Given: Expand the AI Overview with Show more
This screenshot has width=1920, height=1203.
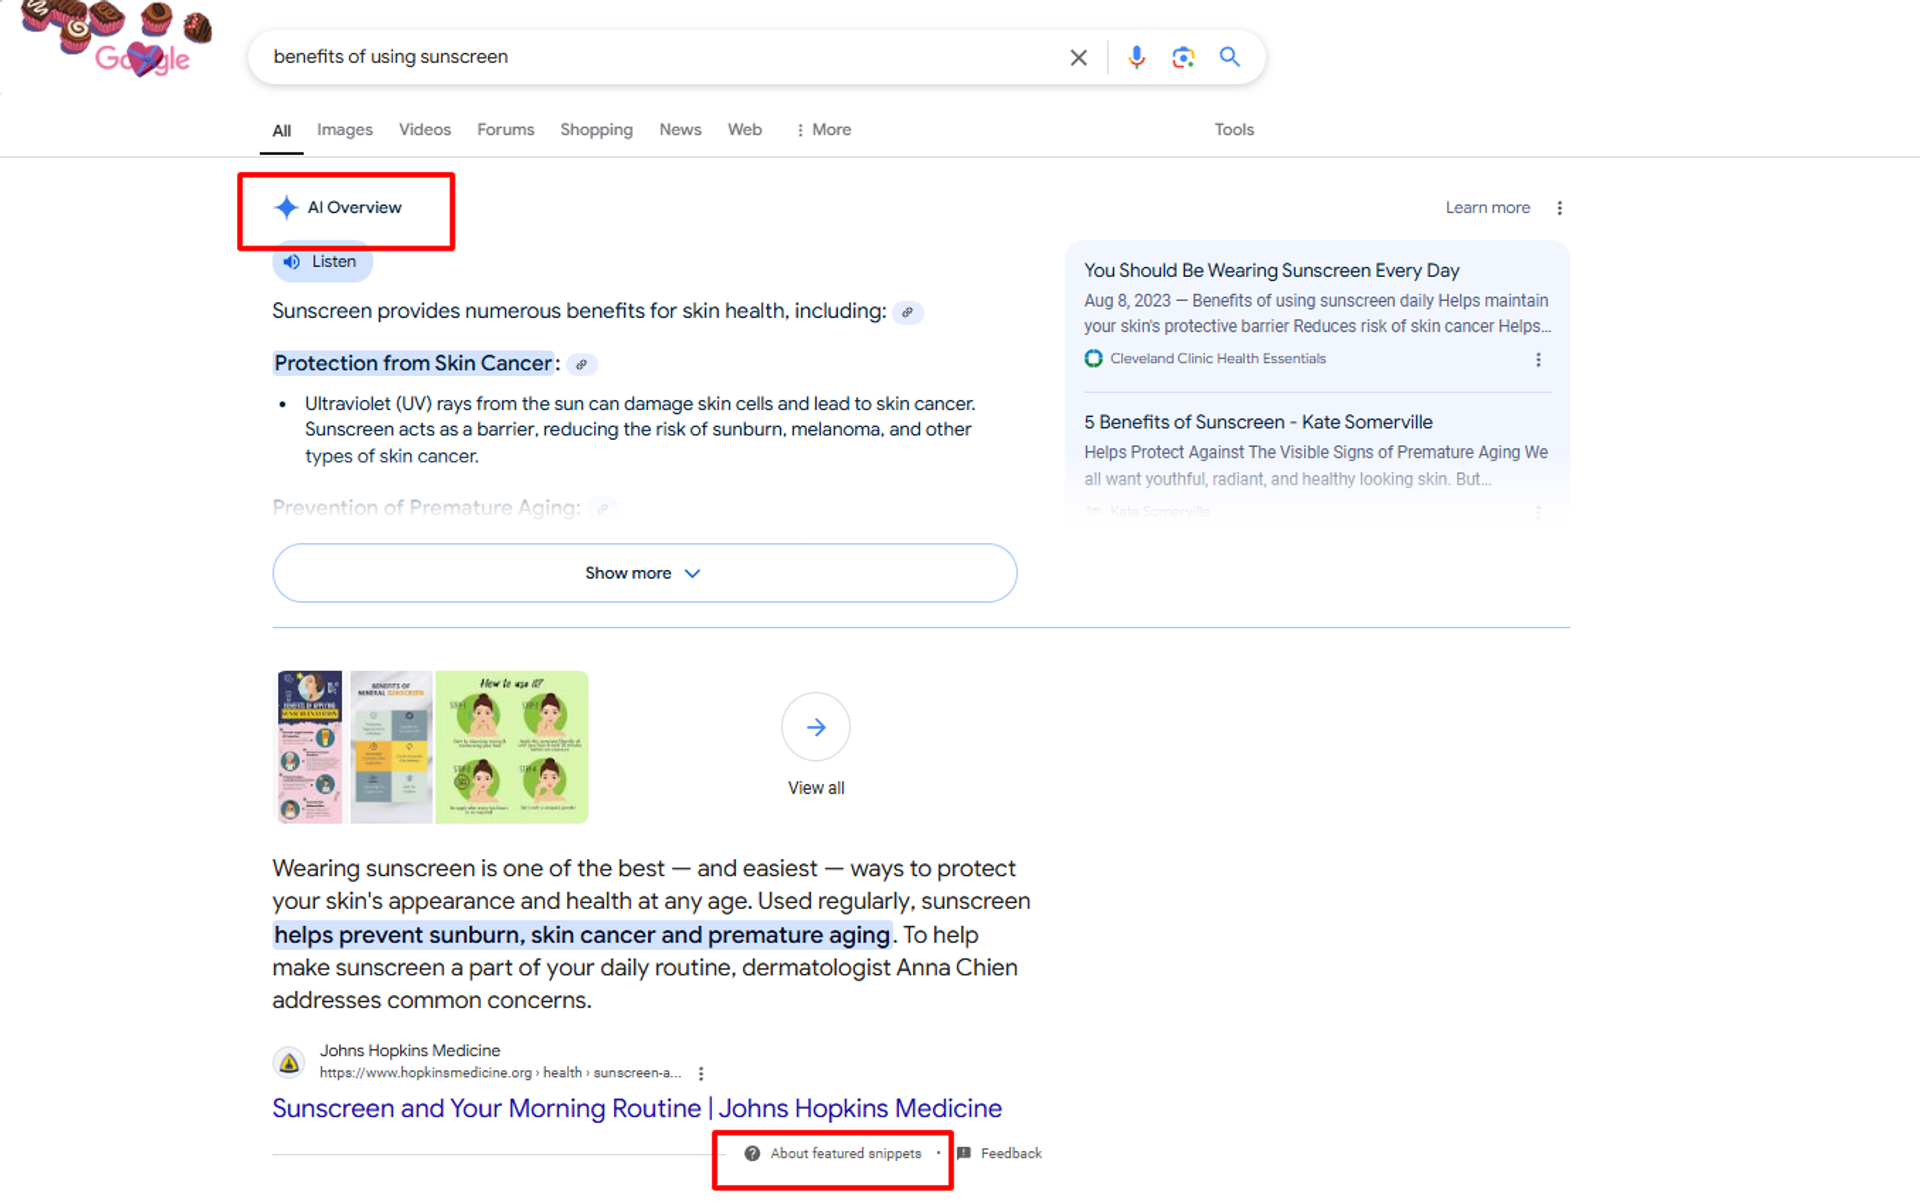Looking at the screenshot, I should (x=645, y=573).
